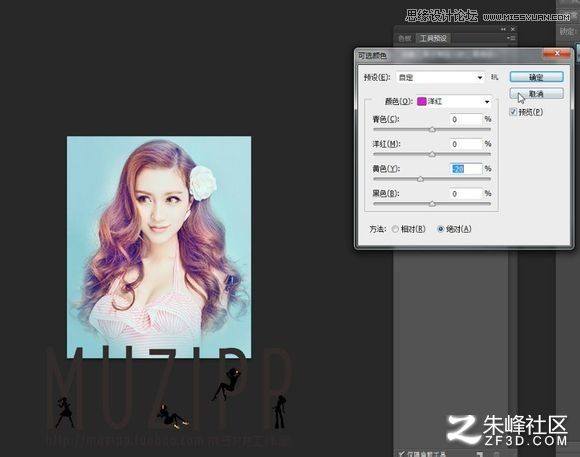The height and width of the screenshot is (457, 580).
Task: Select the 绝对(A) absolute radio button
Action: coord(441,229)
